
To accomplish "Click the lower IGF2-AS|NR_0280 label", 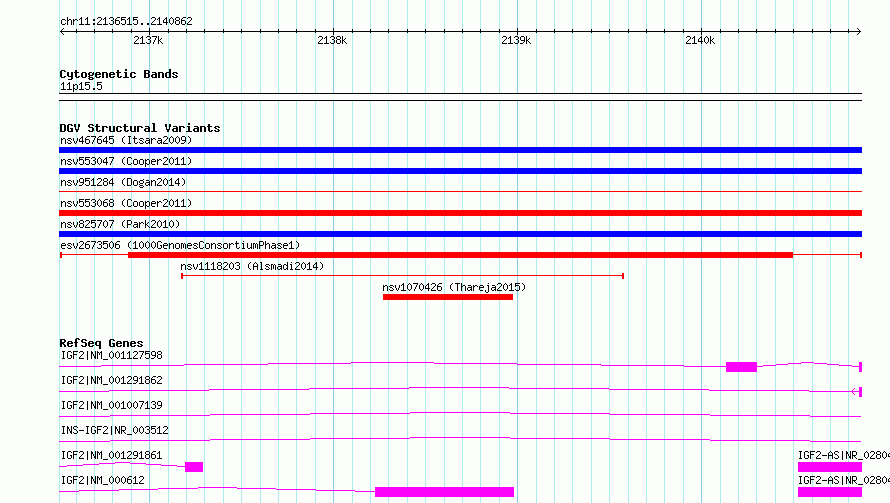I will point(843,480).
